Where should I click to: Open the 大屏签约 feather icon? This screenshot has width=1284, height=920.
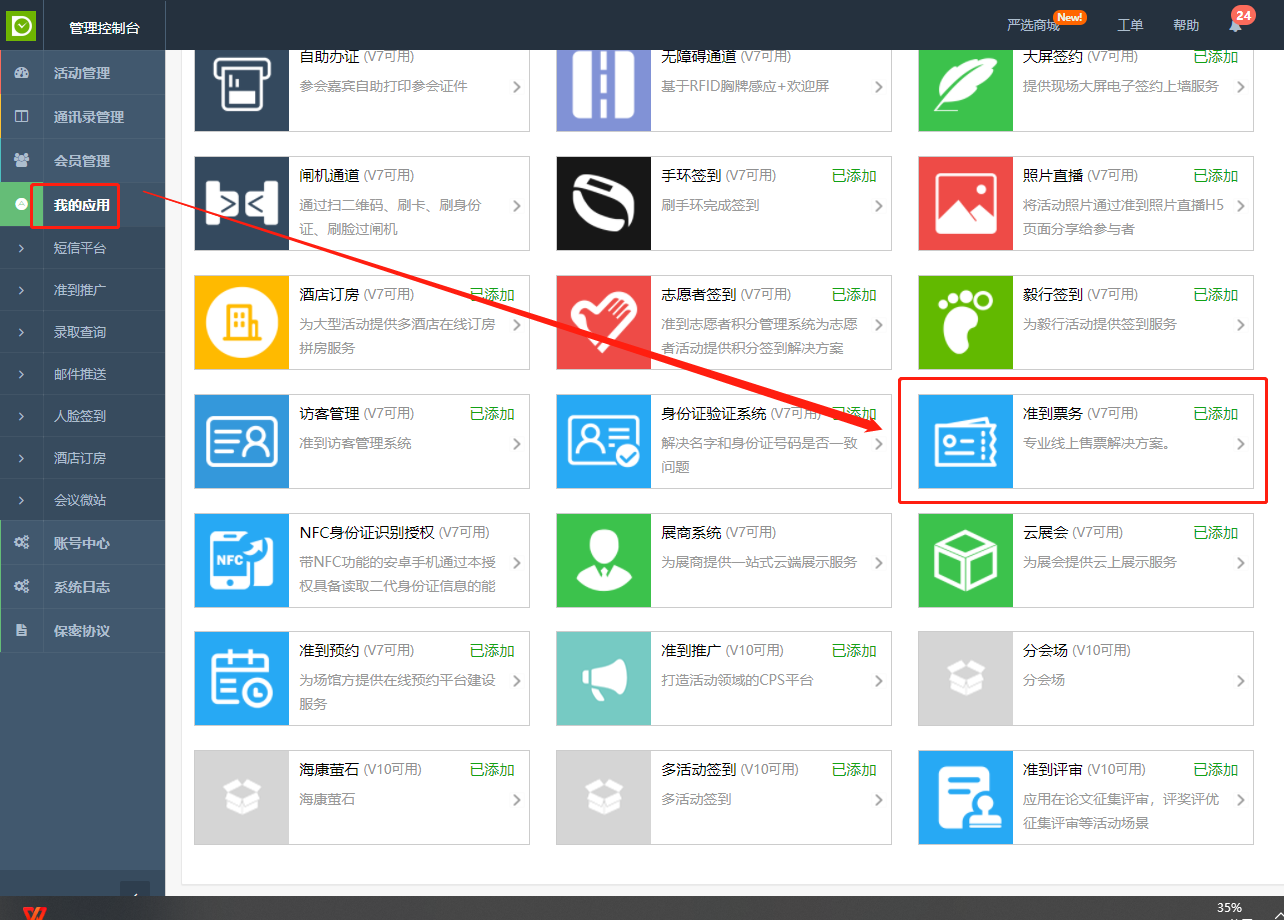point(966,90)
